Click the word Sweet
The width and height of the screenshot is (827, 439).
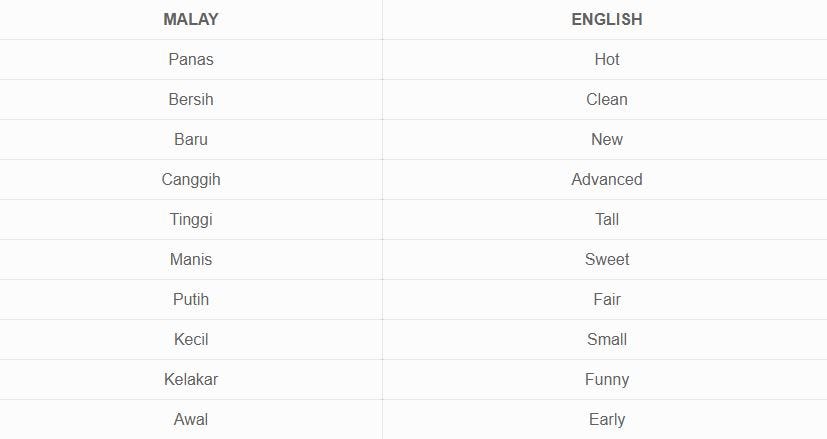pyautogui.click(x=606, y=259)
